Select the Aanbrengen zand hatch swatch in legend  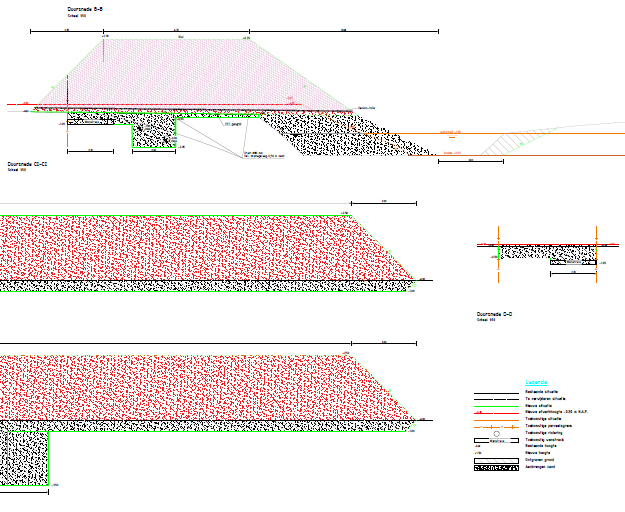click(x=495, y=468)
